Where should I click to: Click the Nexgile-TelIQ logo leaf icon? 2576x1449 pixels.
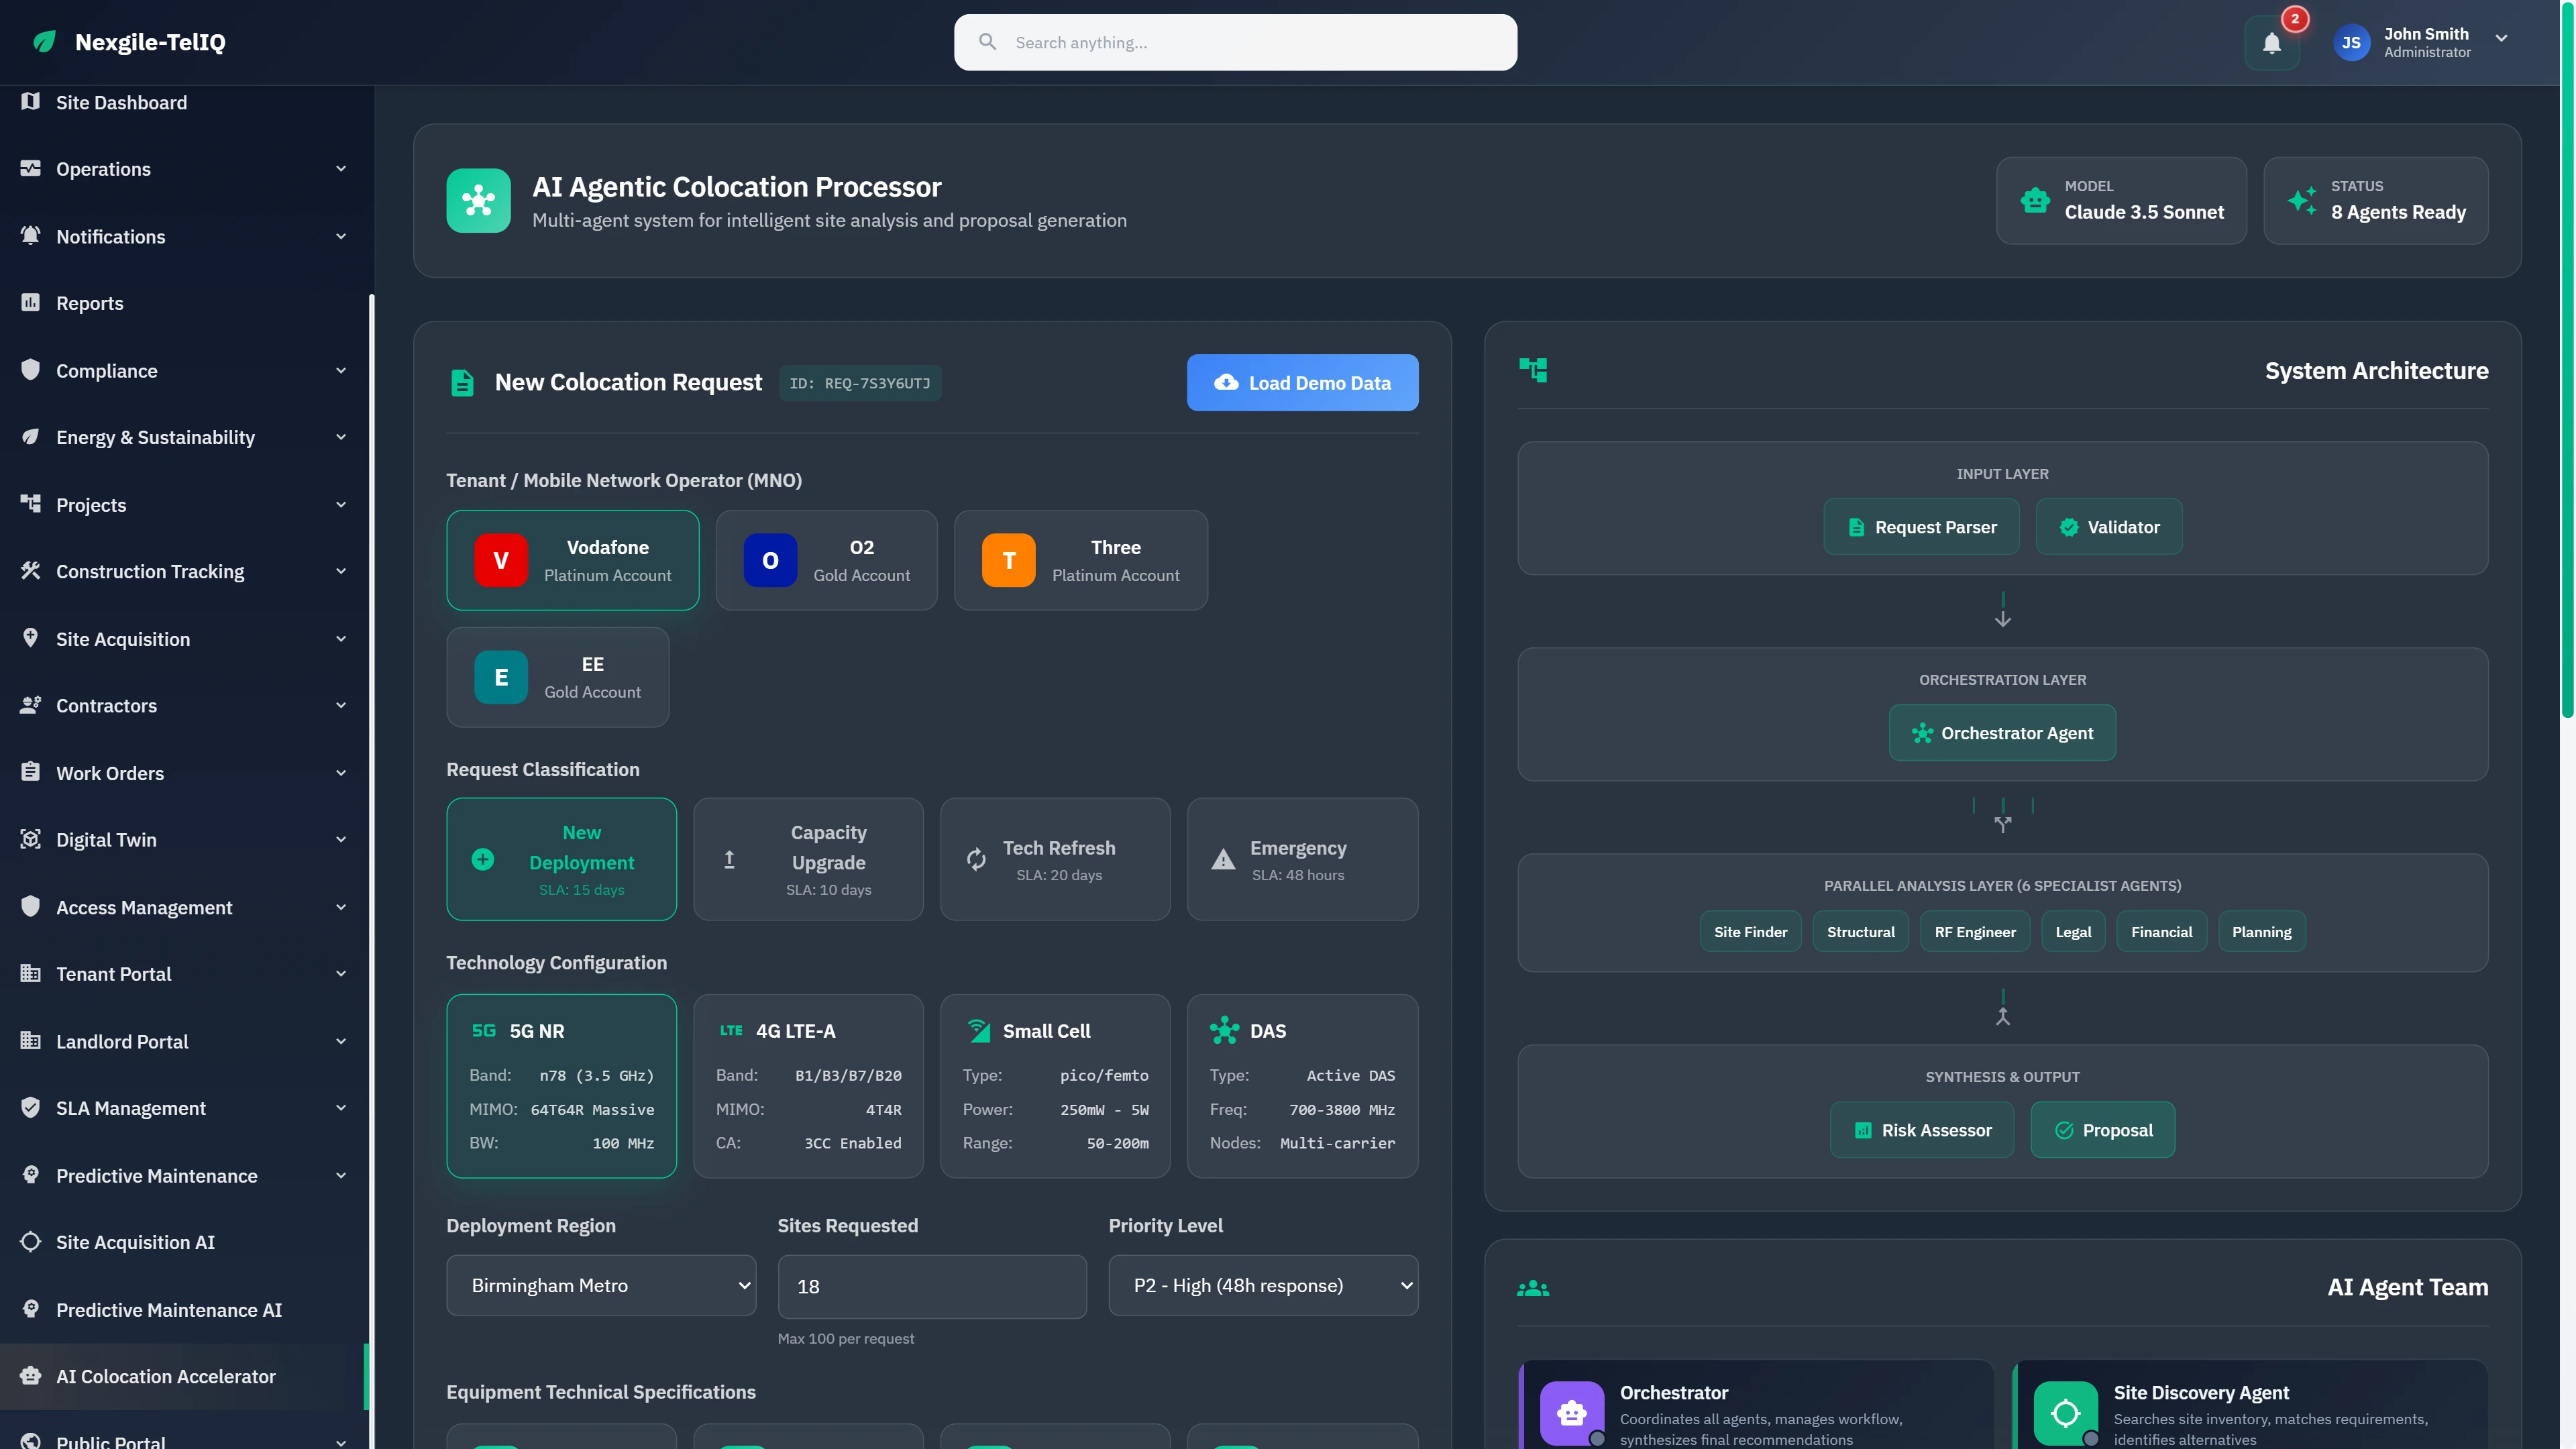coord(43,42)
